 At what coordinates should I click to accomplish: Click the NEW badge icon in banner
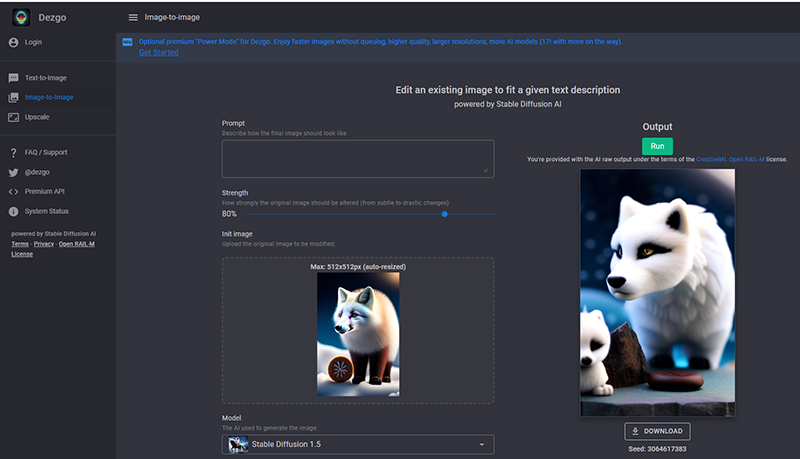tap(128, 42)
